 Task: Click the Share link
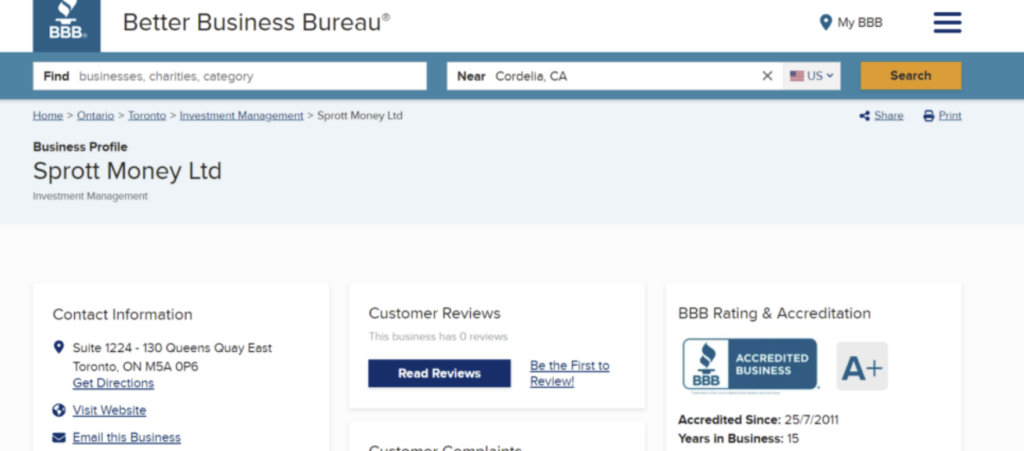pyautogui.click(x=889, y=116)
